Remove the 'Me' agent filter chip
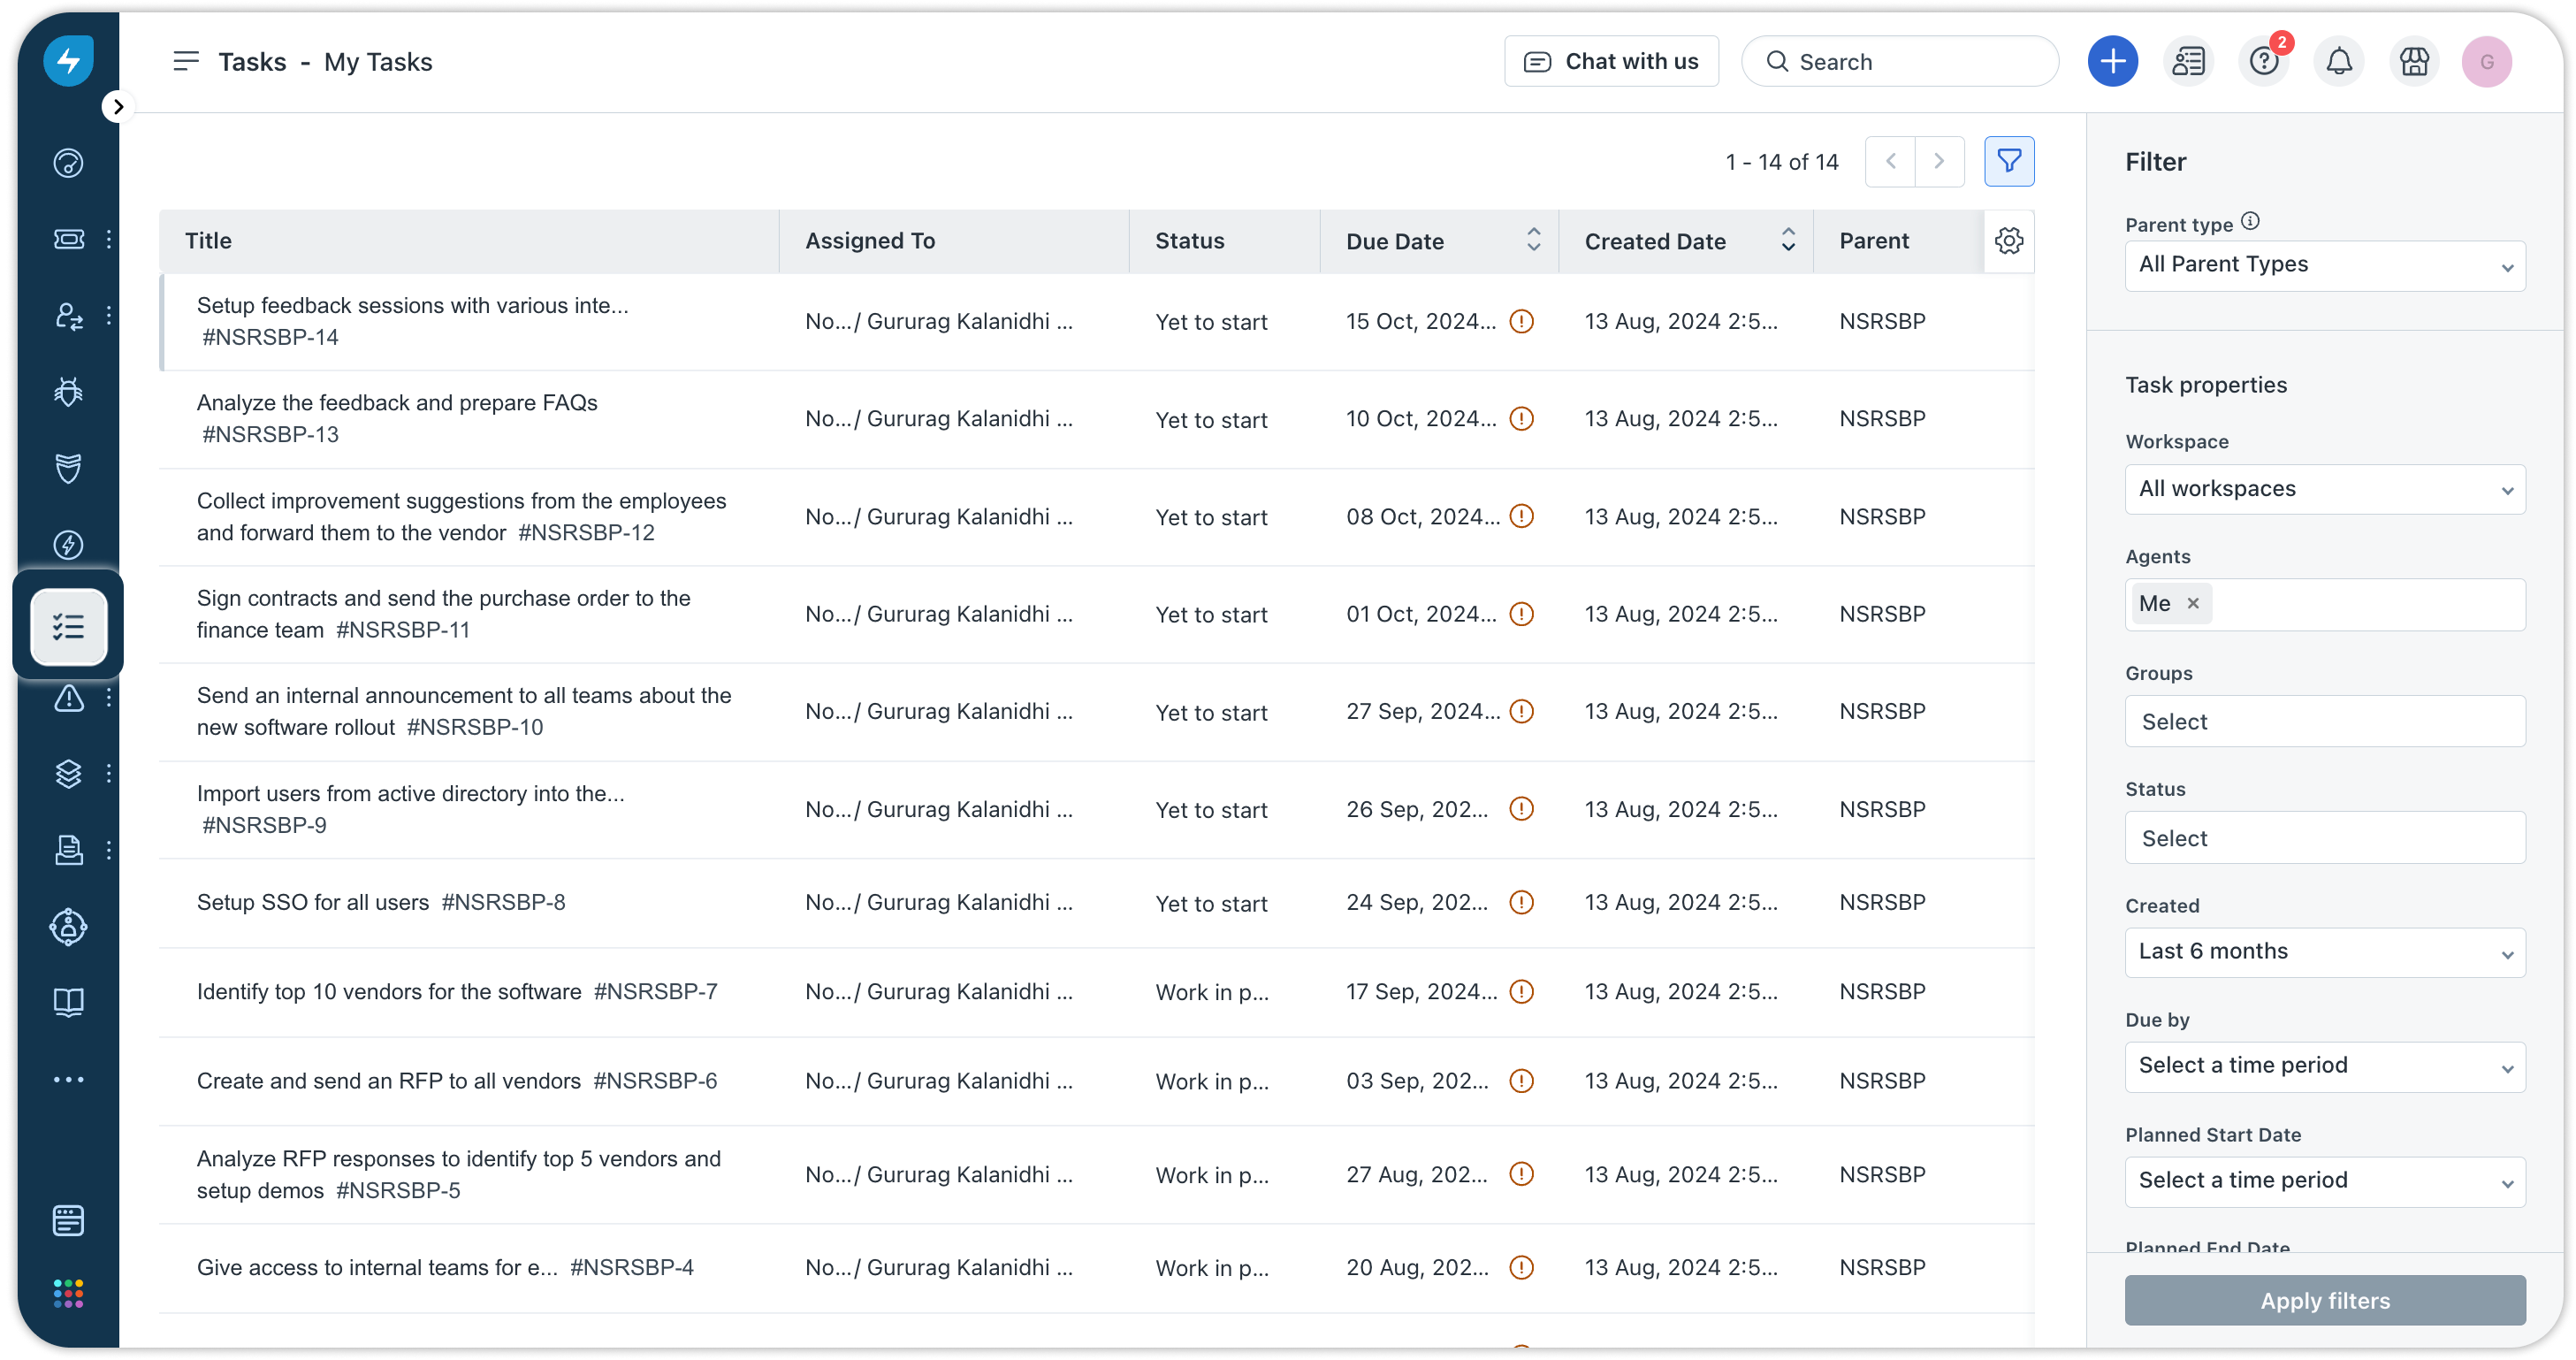Image resolution: width=2576 pixels, height=1360 pixels. (2193, 603)
